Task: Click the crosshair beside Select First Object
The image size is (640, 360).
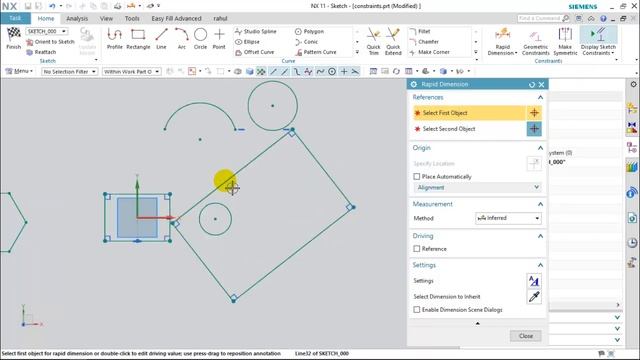Action: click(534, 113)
